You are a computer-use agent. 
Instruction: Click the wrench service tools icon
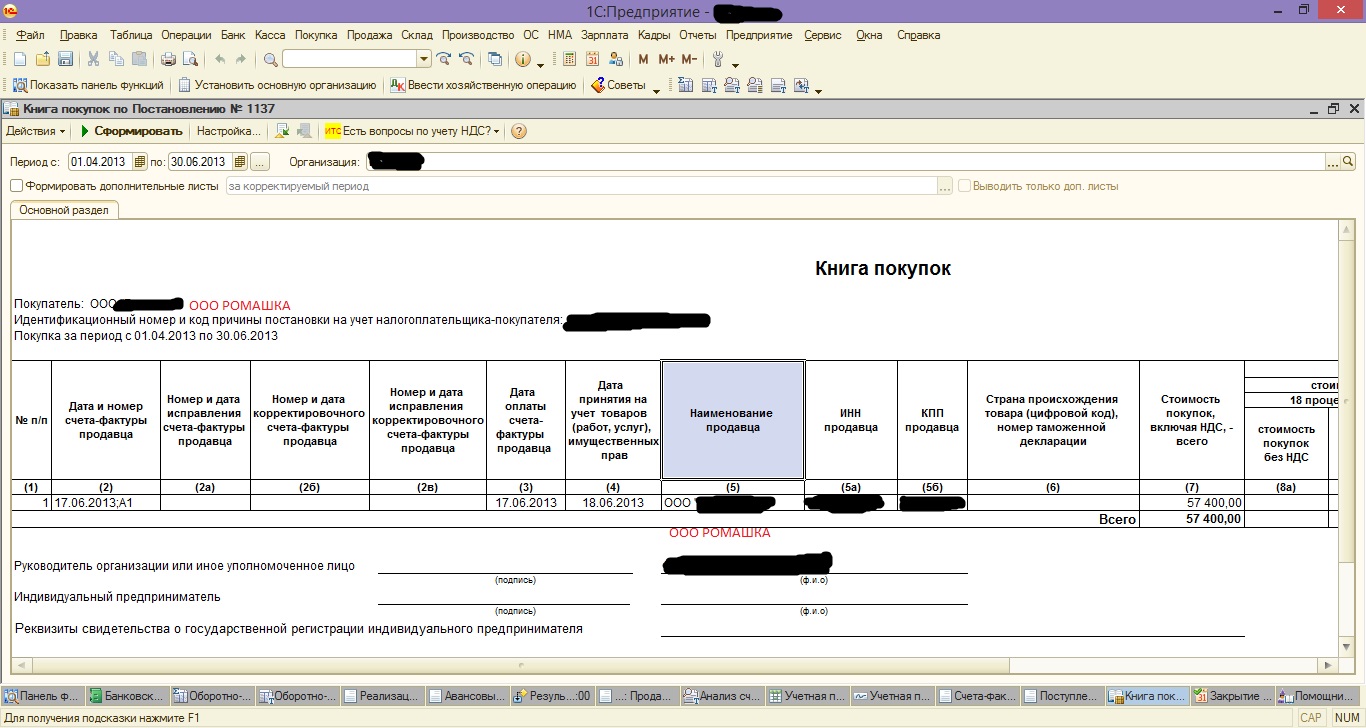click(x=717, y=60)
